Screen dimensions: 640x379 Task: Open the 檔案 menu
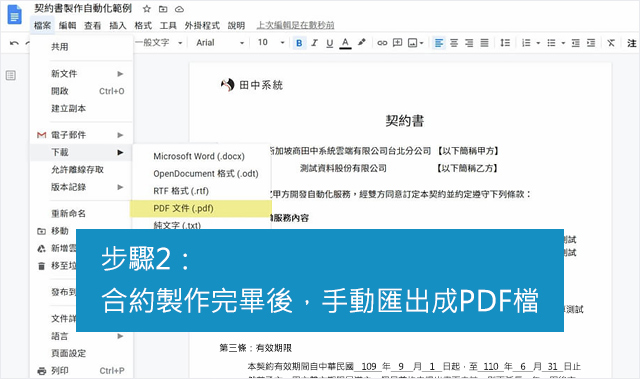[x=42, y=25]
